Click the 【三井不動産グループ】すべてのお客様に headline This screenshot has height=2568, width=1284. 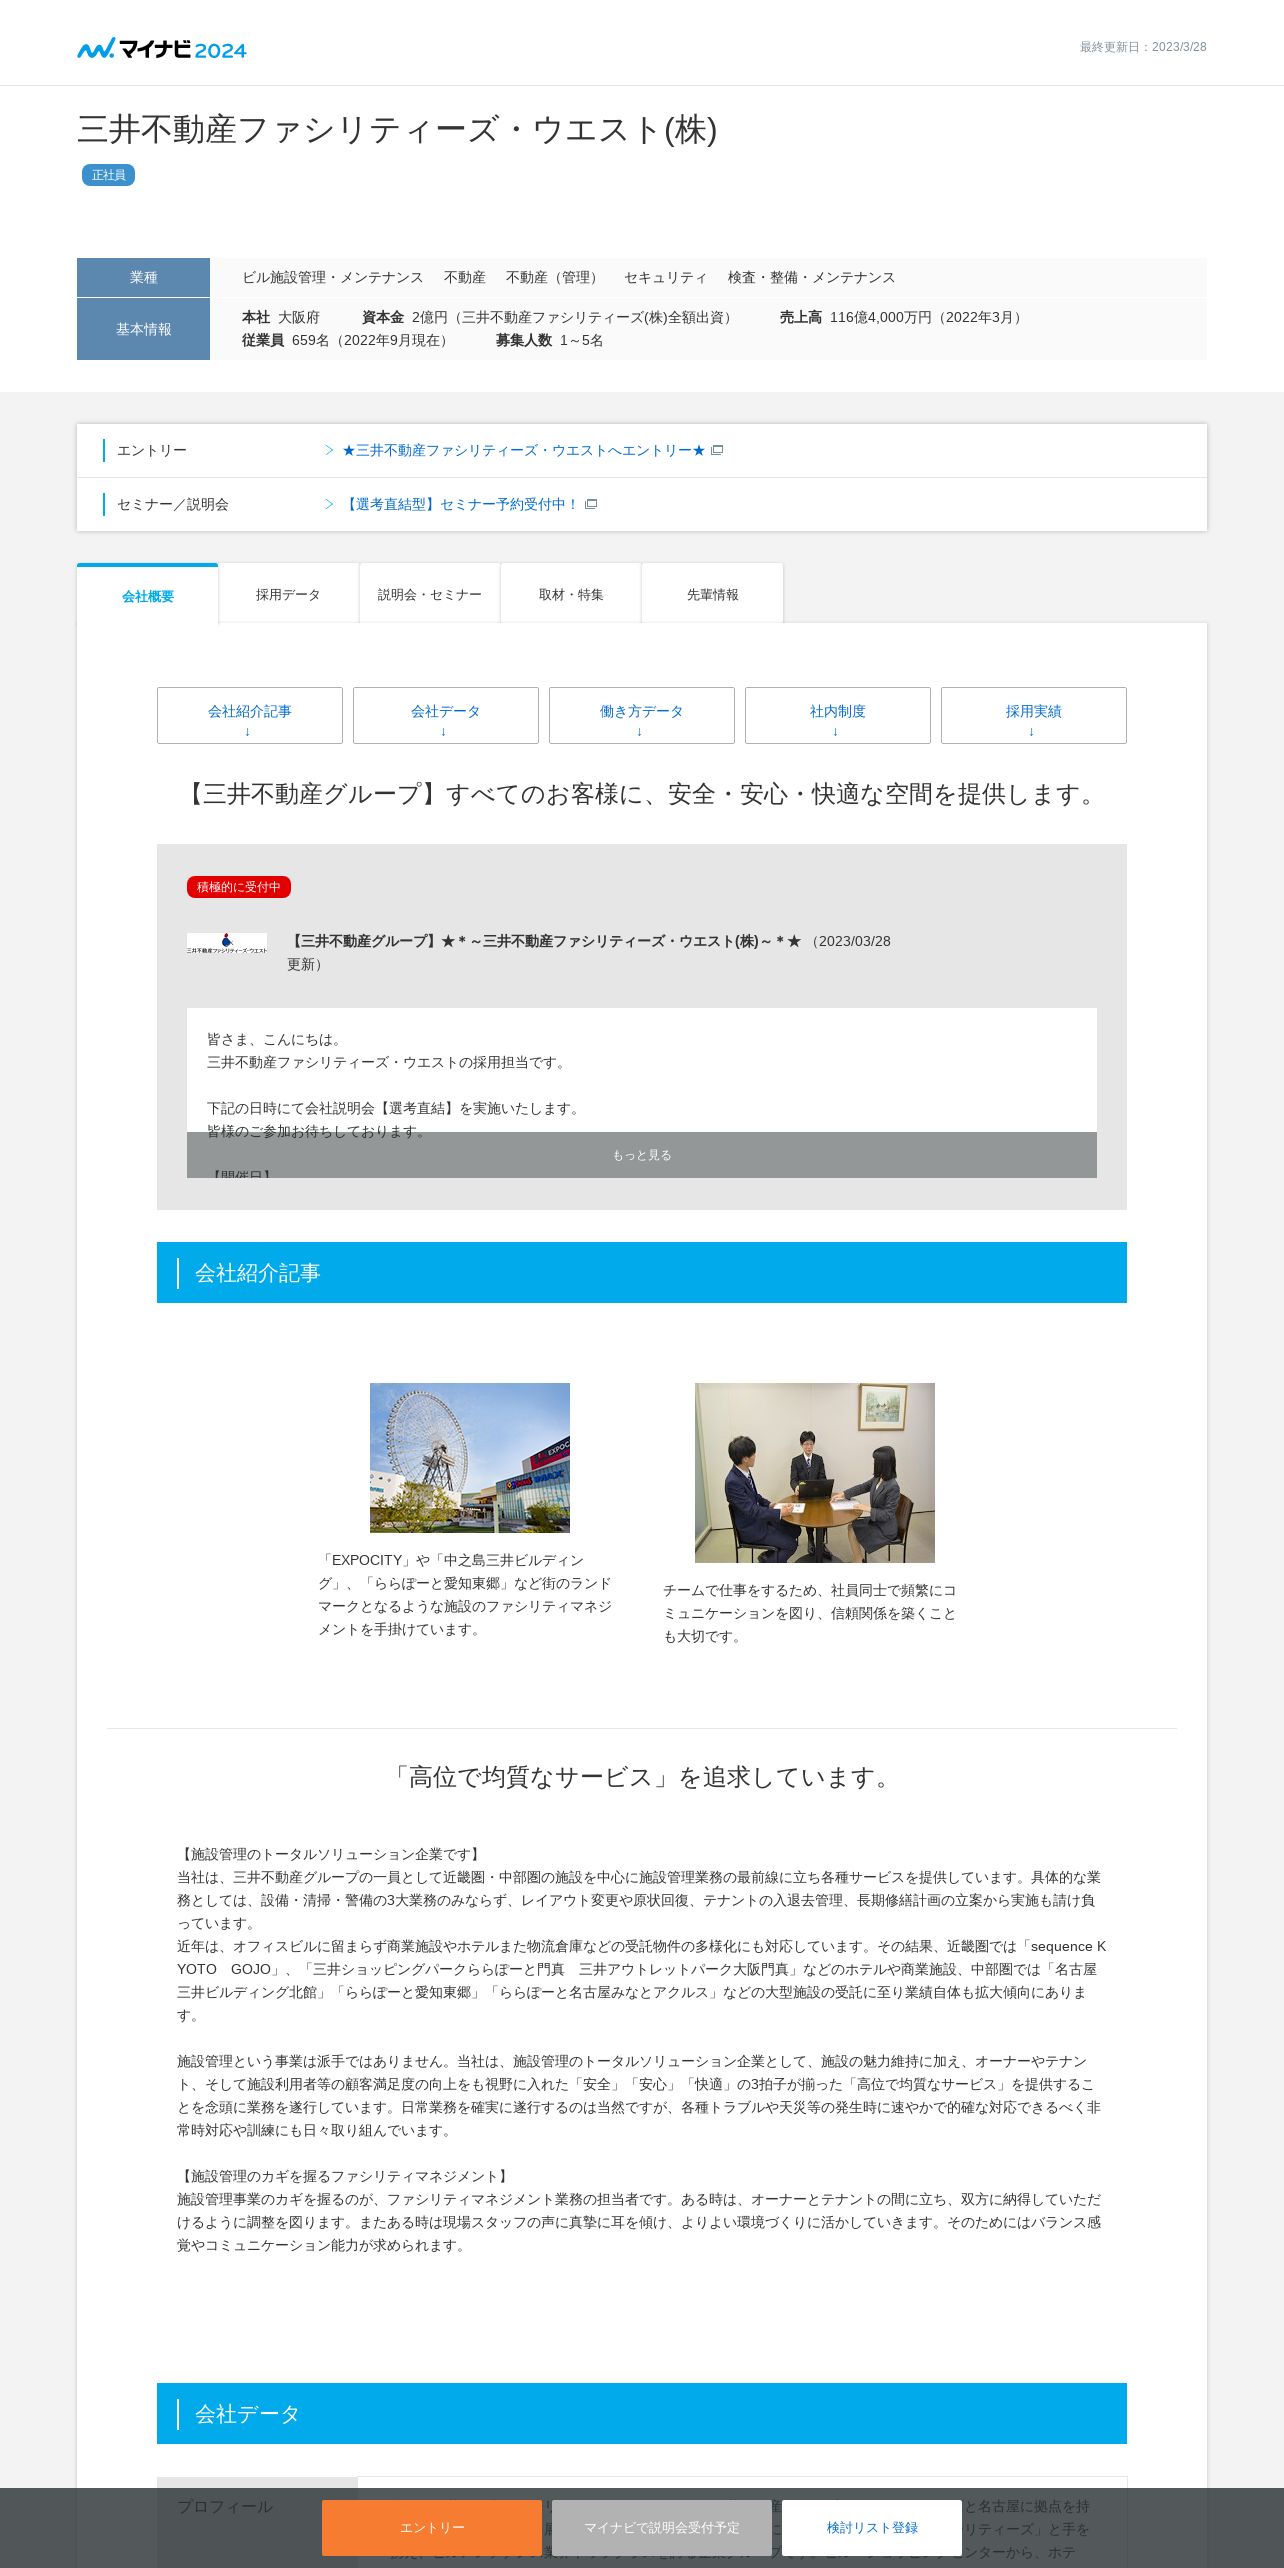tap(642, 794)
